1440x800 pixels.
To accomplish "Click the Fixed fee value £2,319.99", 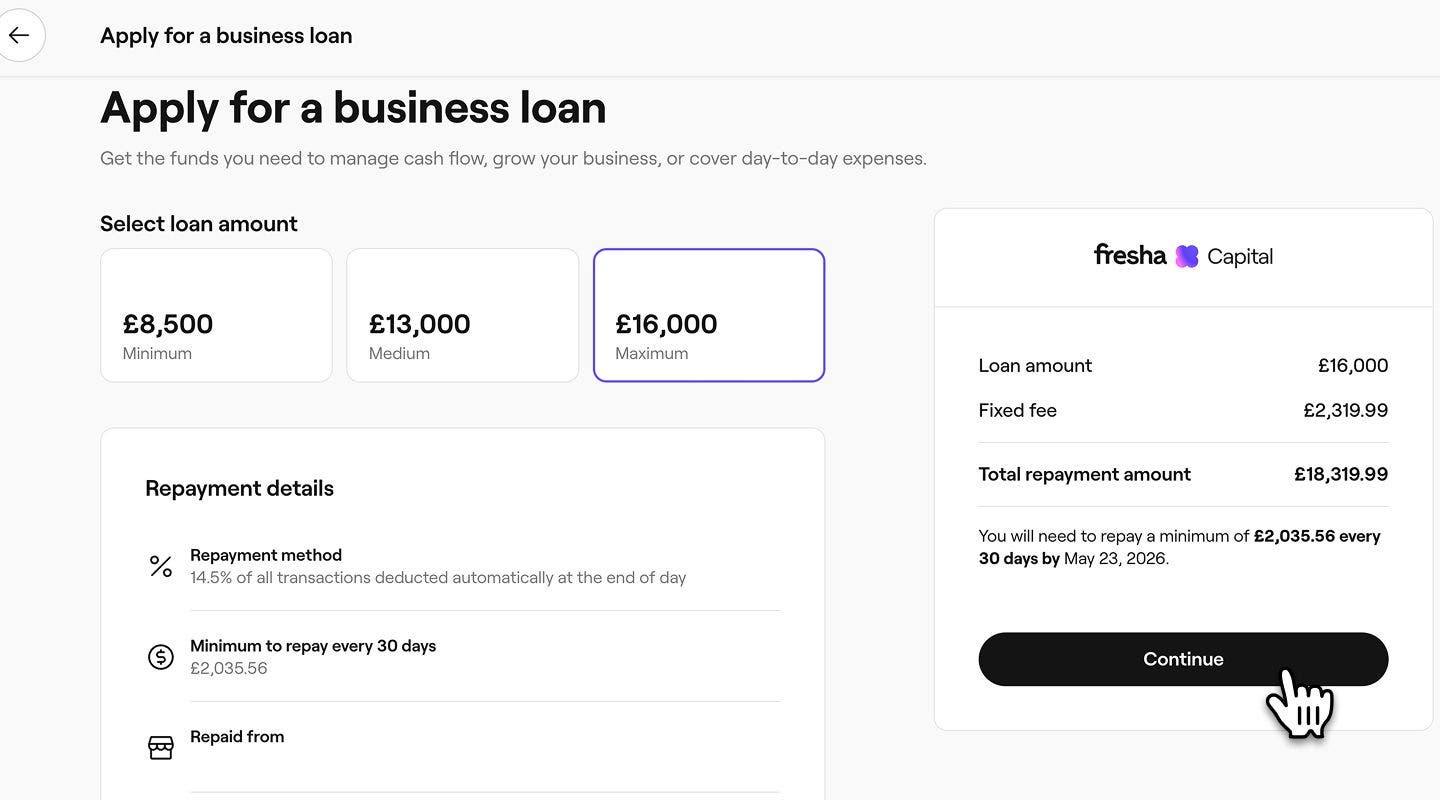I will tap(1345, 410).
